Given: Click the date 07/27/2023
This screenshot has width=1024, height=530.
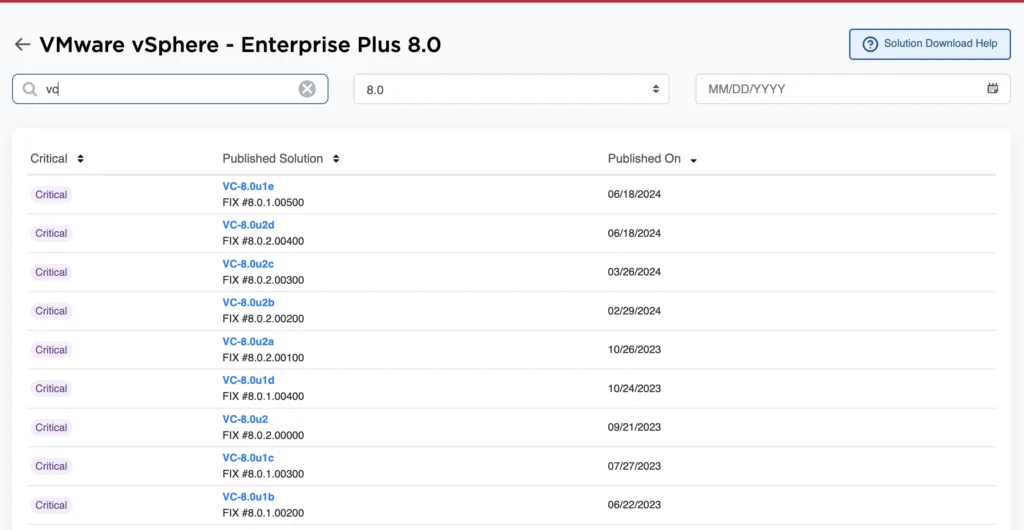Looking at the screenshot, I should 634,466.
